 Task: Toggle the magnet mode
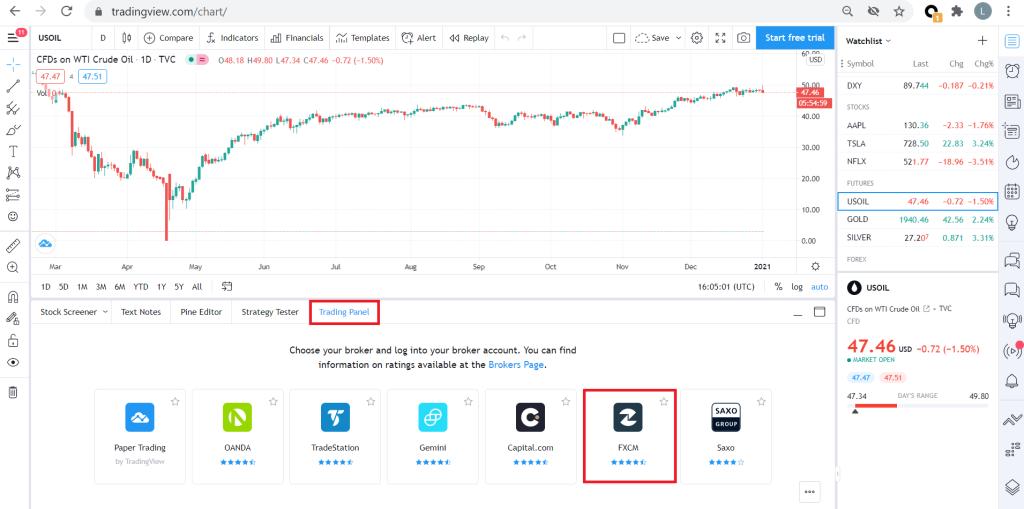tap(13, 297)
